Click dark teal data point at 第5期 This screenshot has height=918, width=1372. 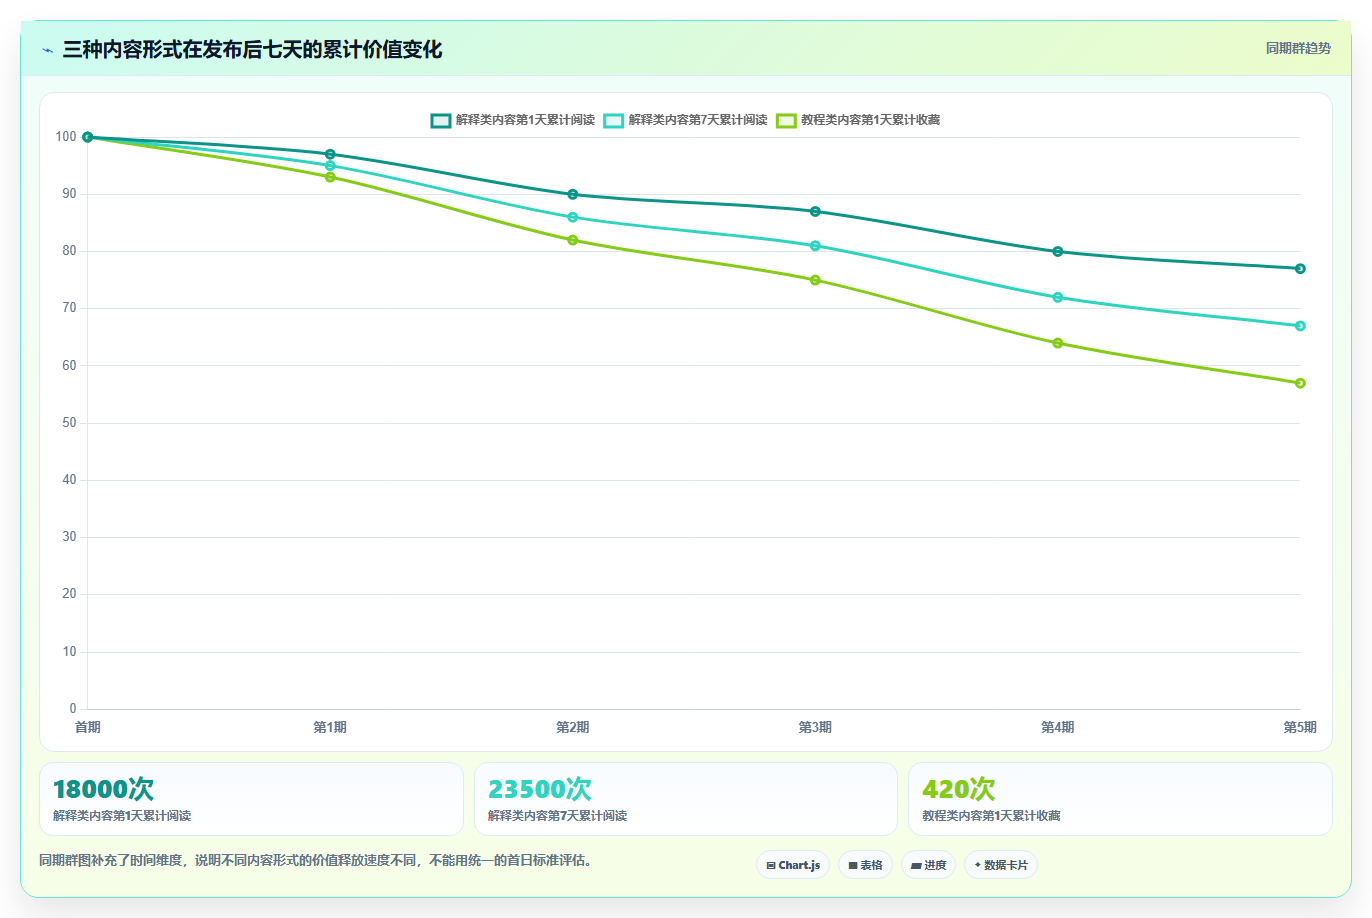pyautogui.click(x=1300, y=268)
